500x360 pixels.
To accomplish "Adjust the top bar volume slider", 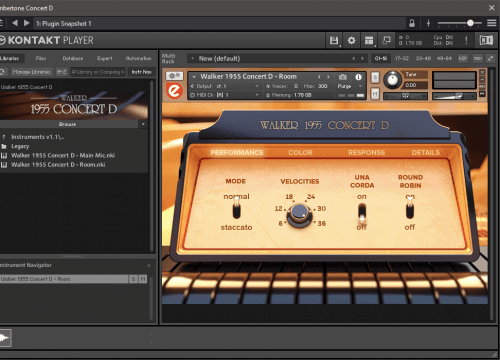I will (x=460, y=23).
